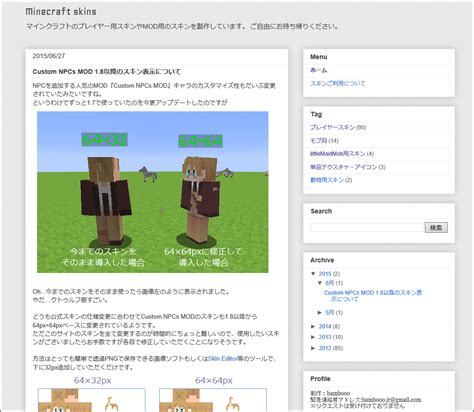The image size is (474, 412).
Task: Open the 6月 archive link
Action: (x=330, y=283)
